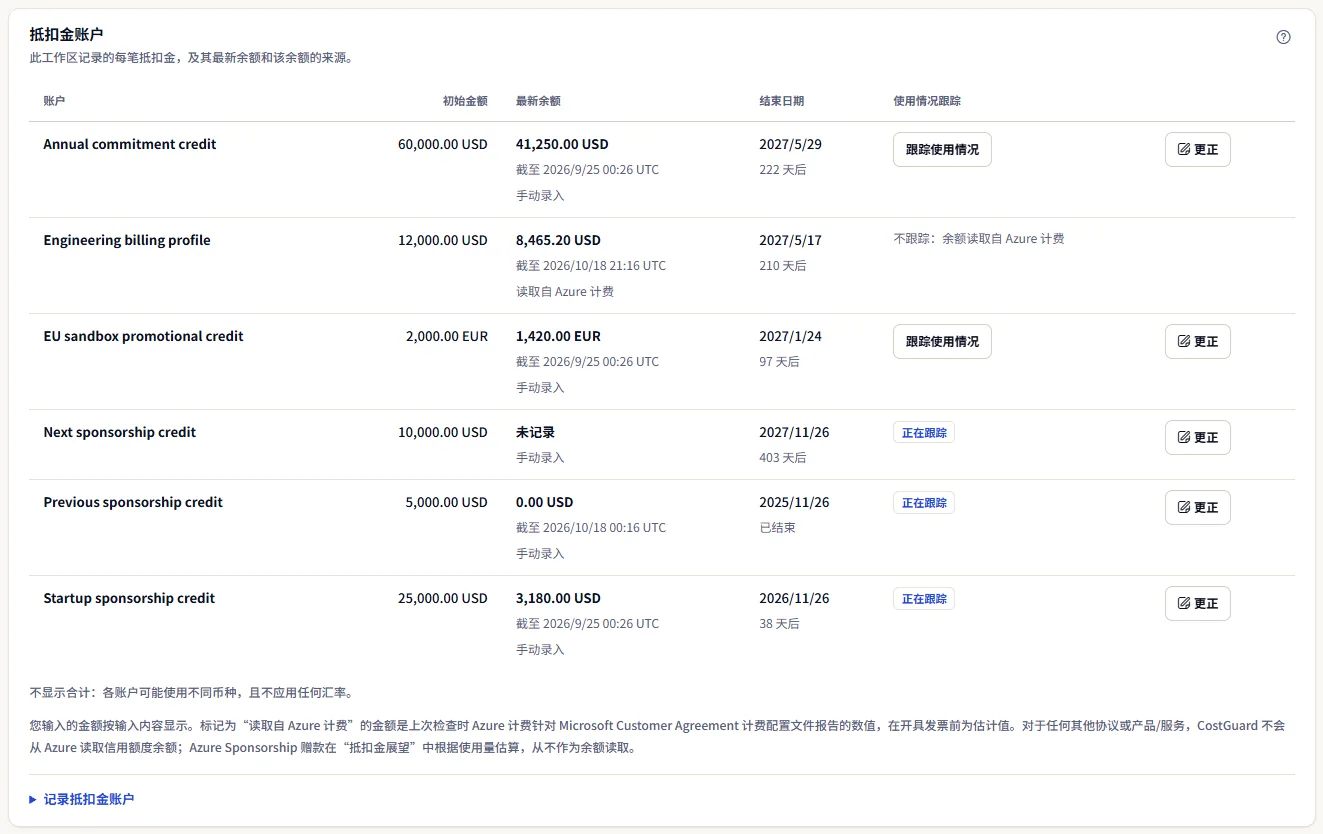Click the 2,000.00 EUR initial amount
The height and width of the screenshot is (834, 1323).
click(447, 336)
